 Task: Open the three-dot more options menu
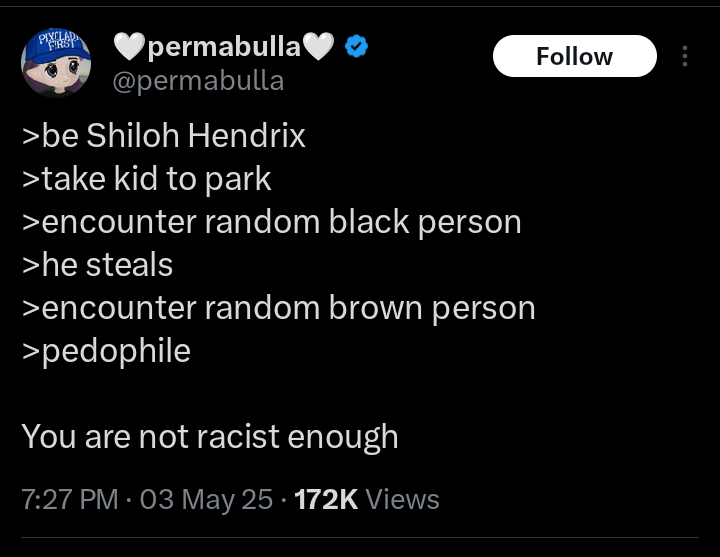click(x=685, y=57)
